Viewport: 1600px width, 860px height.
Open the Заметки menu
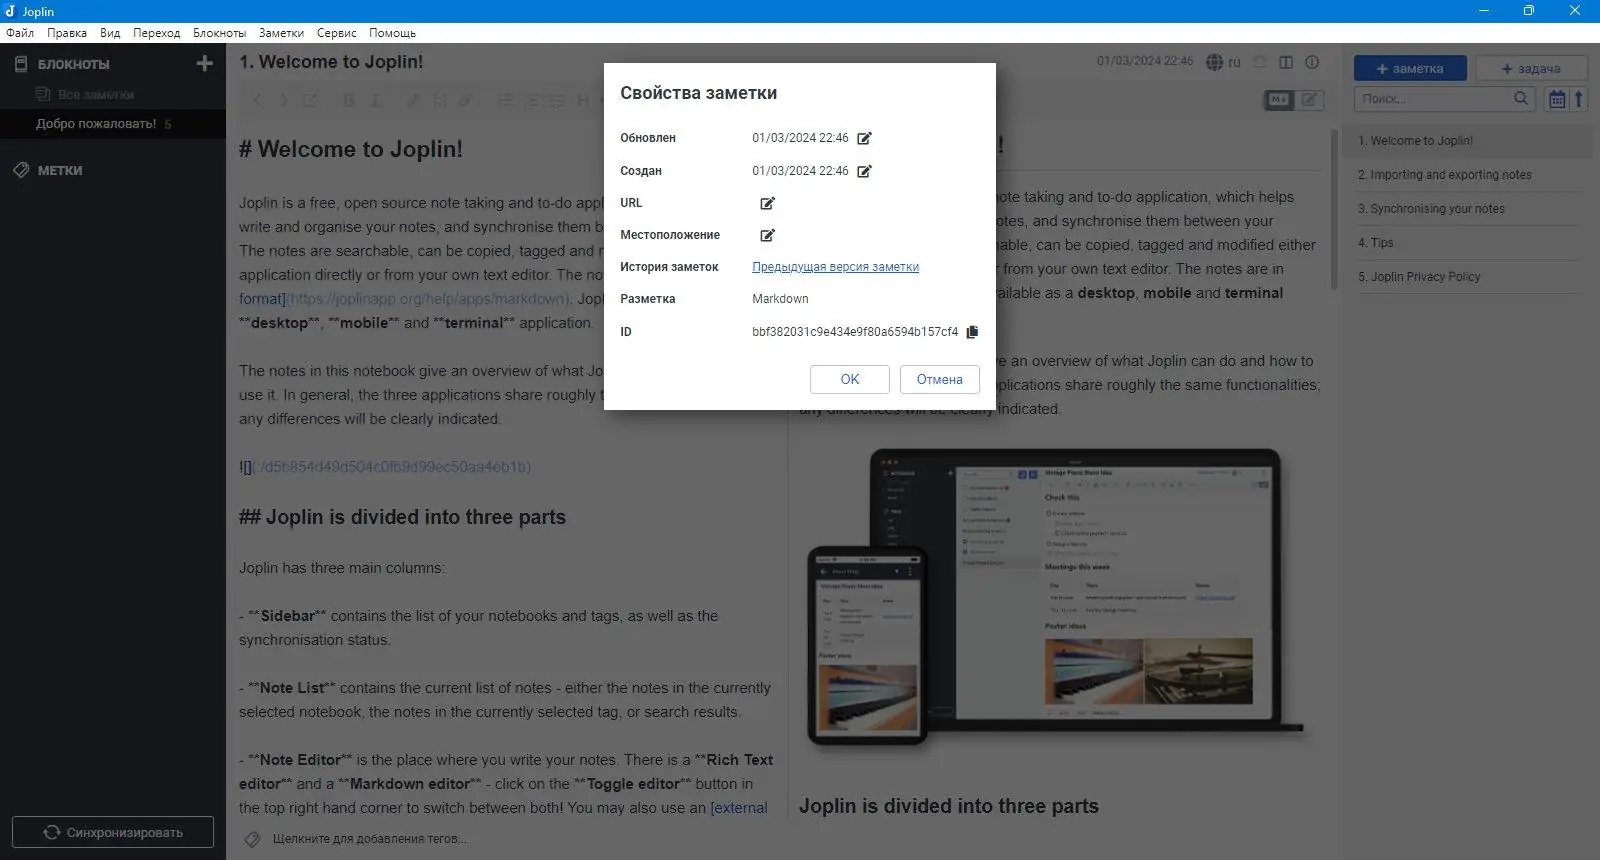point(281,33)
